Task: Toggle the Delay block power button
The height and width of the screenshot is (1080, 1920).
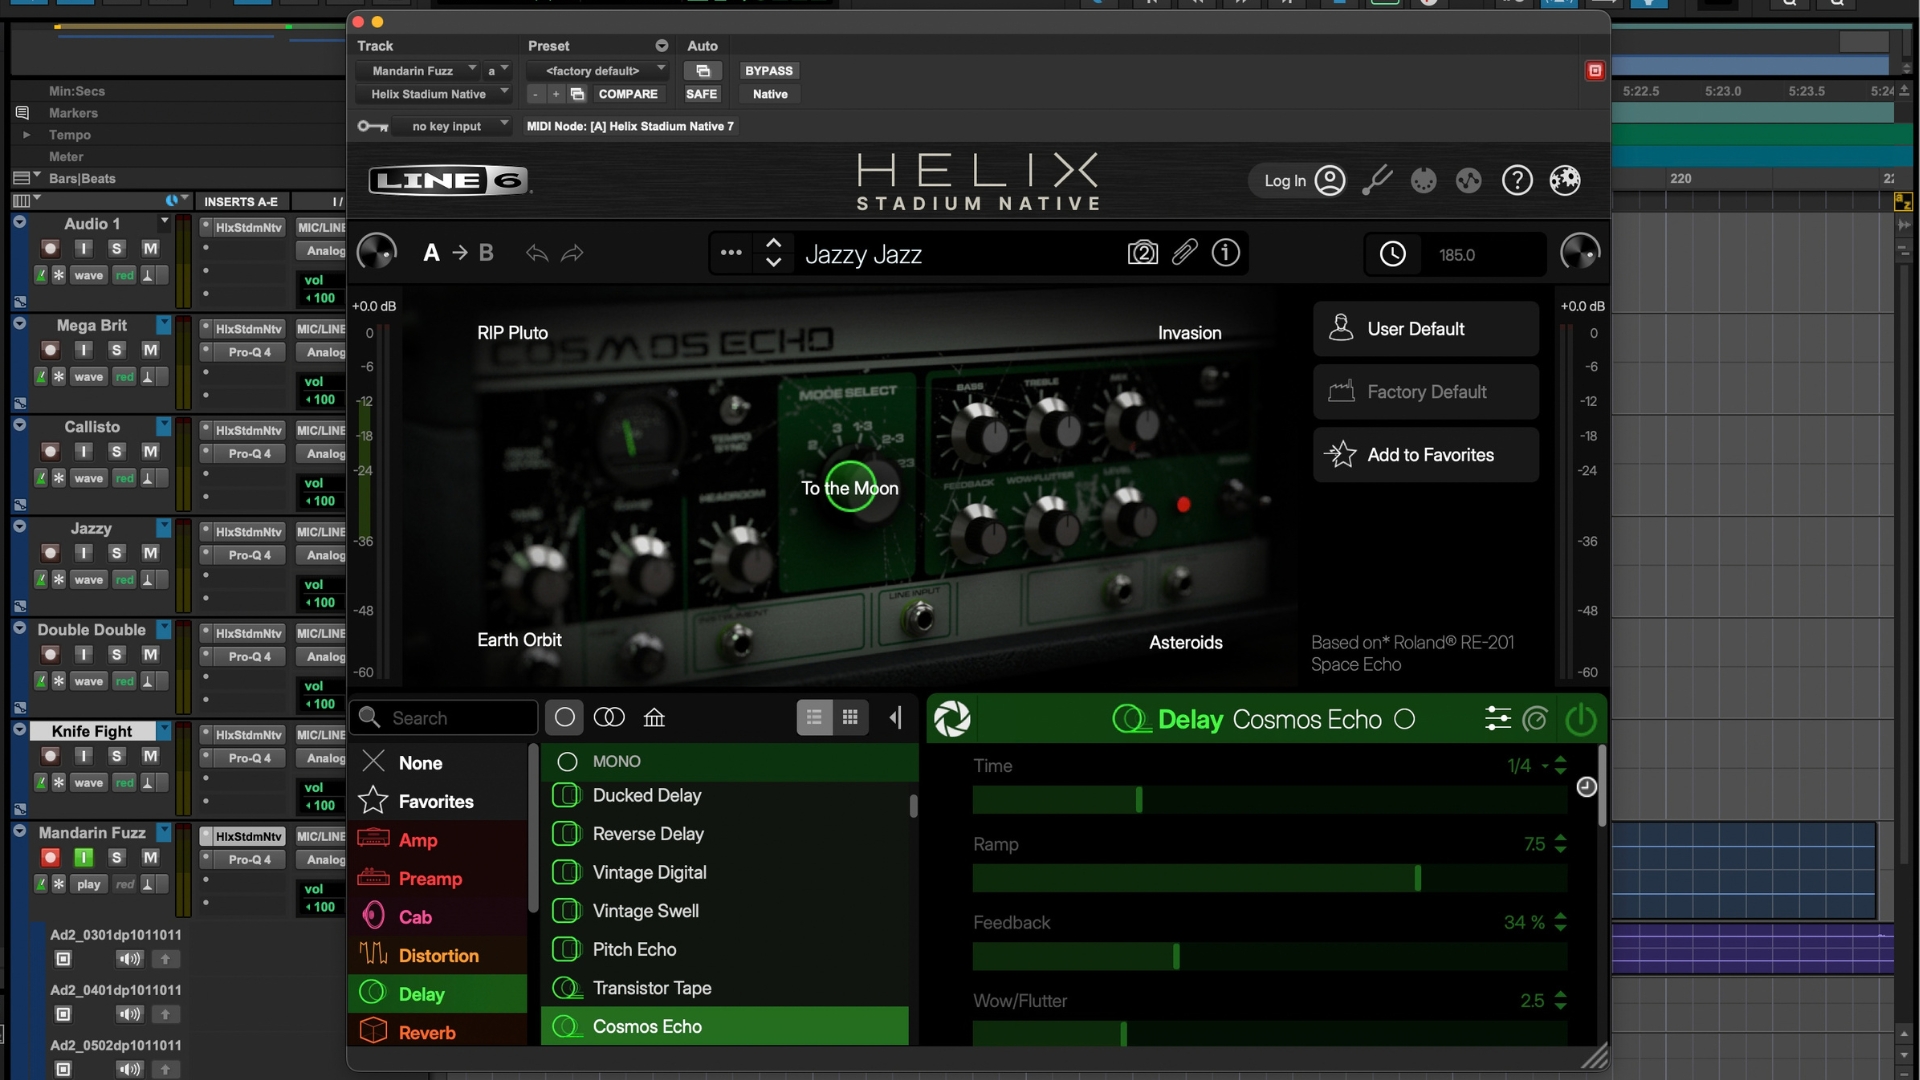Action: click(x=1580, y=719)
